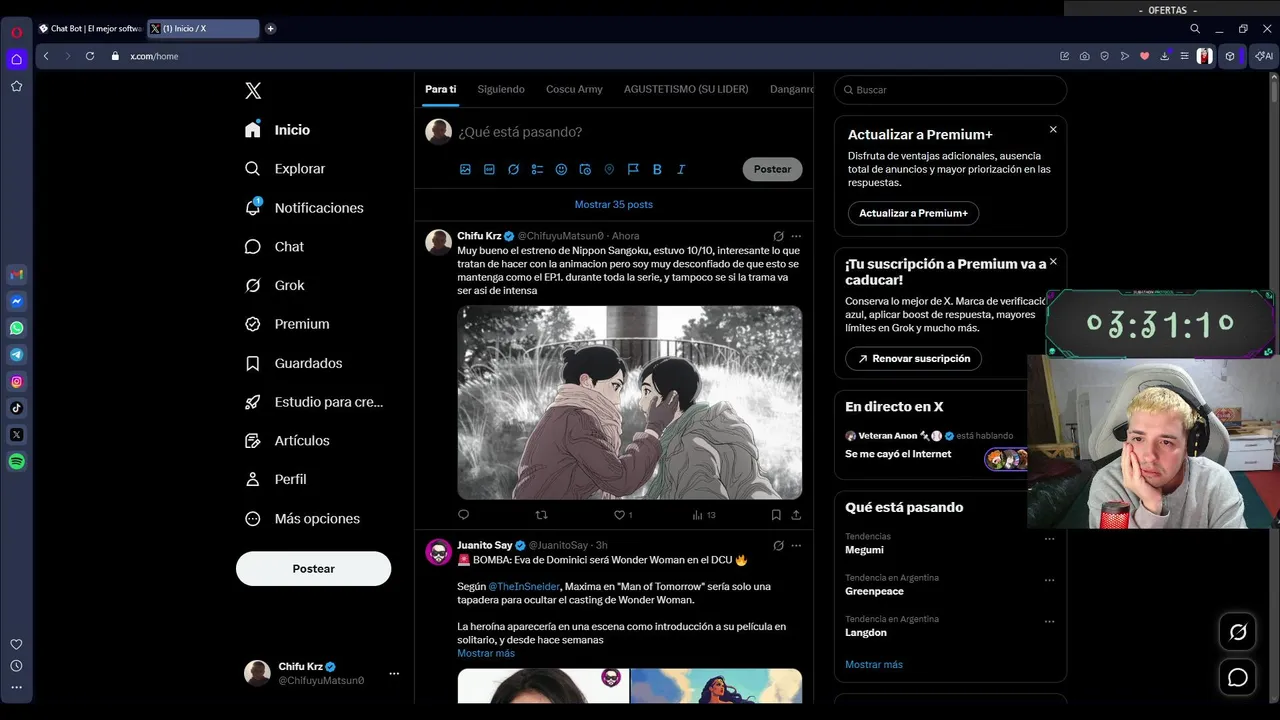Open more options on Chifu Krz post
The image size is (1280, 720).
pyautogui.click(x=796, y=236)
